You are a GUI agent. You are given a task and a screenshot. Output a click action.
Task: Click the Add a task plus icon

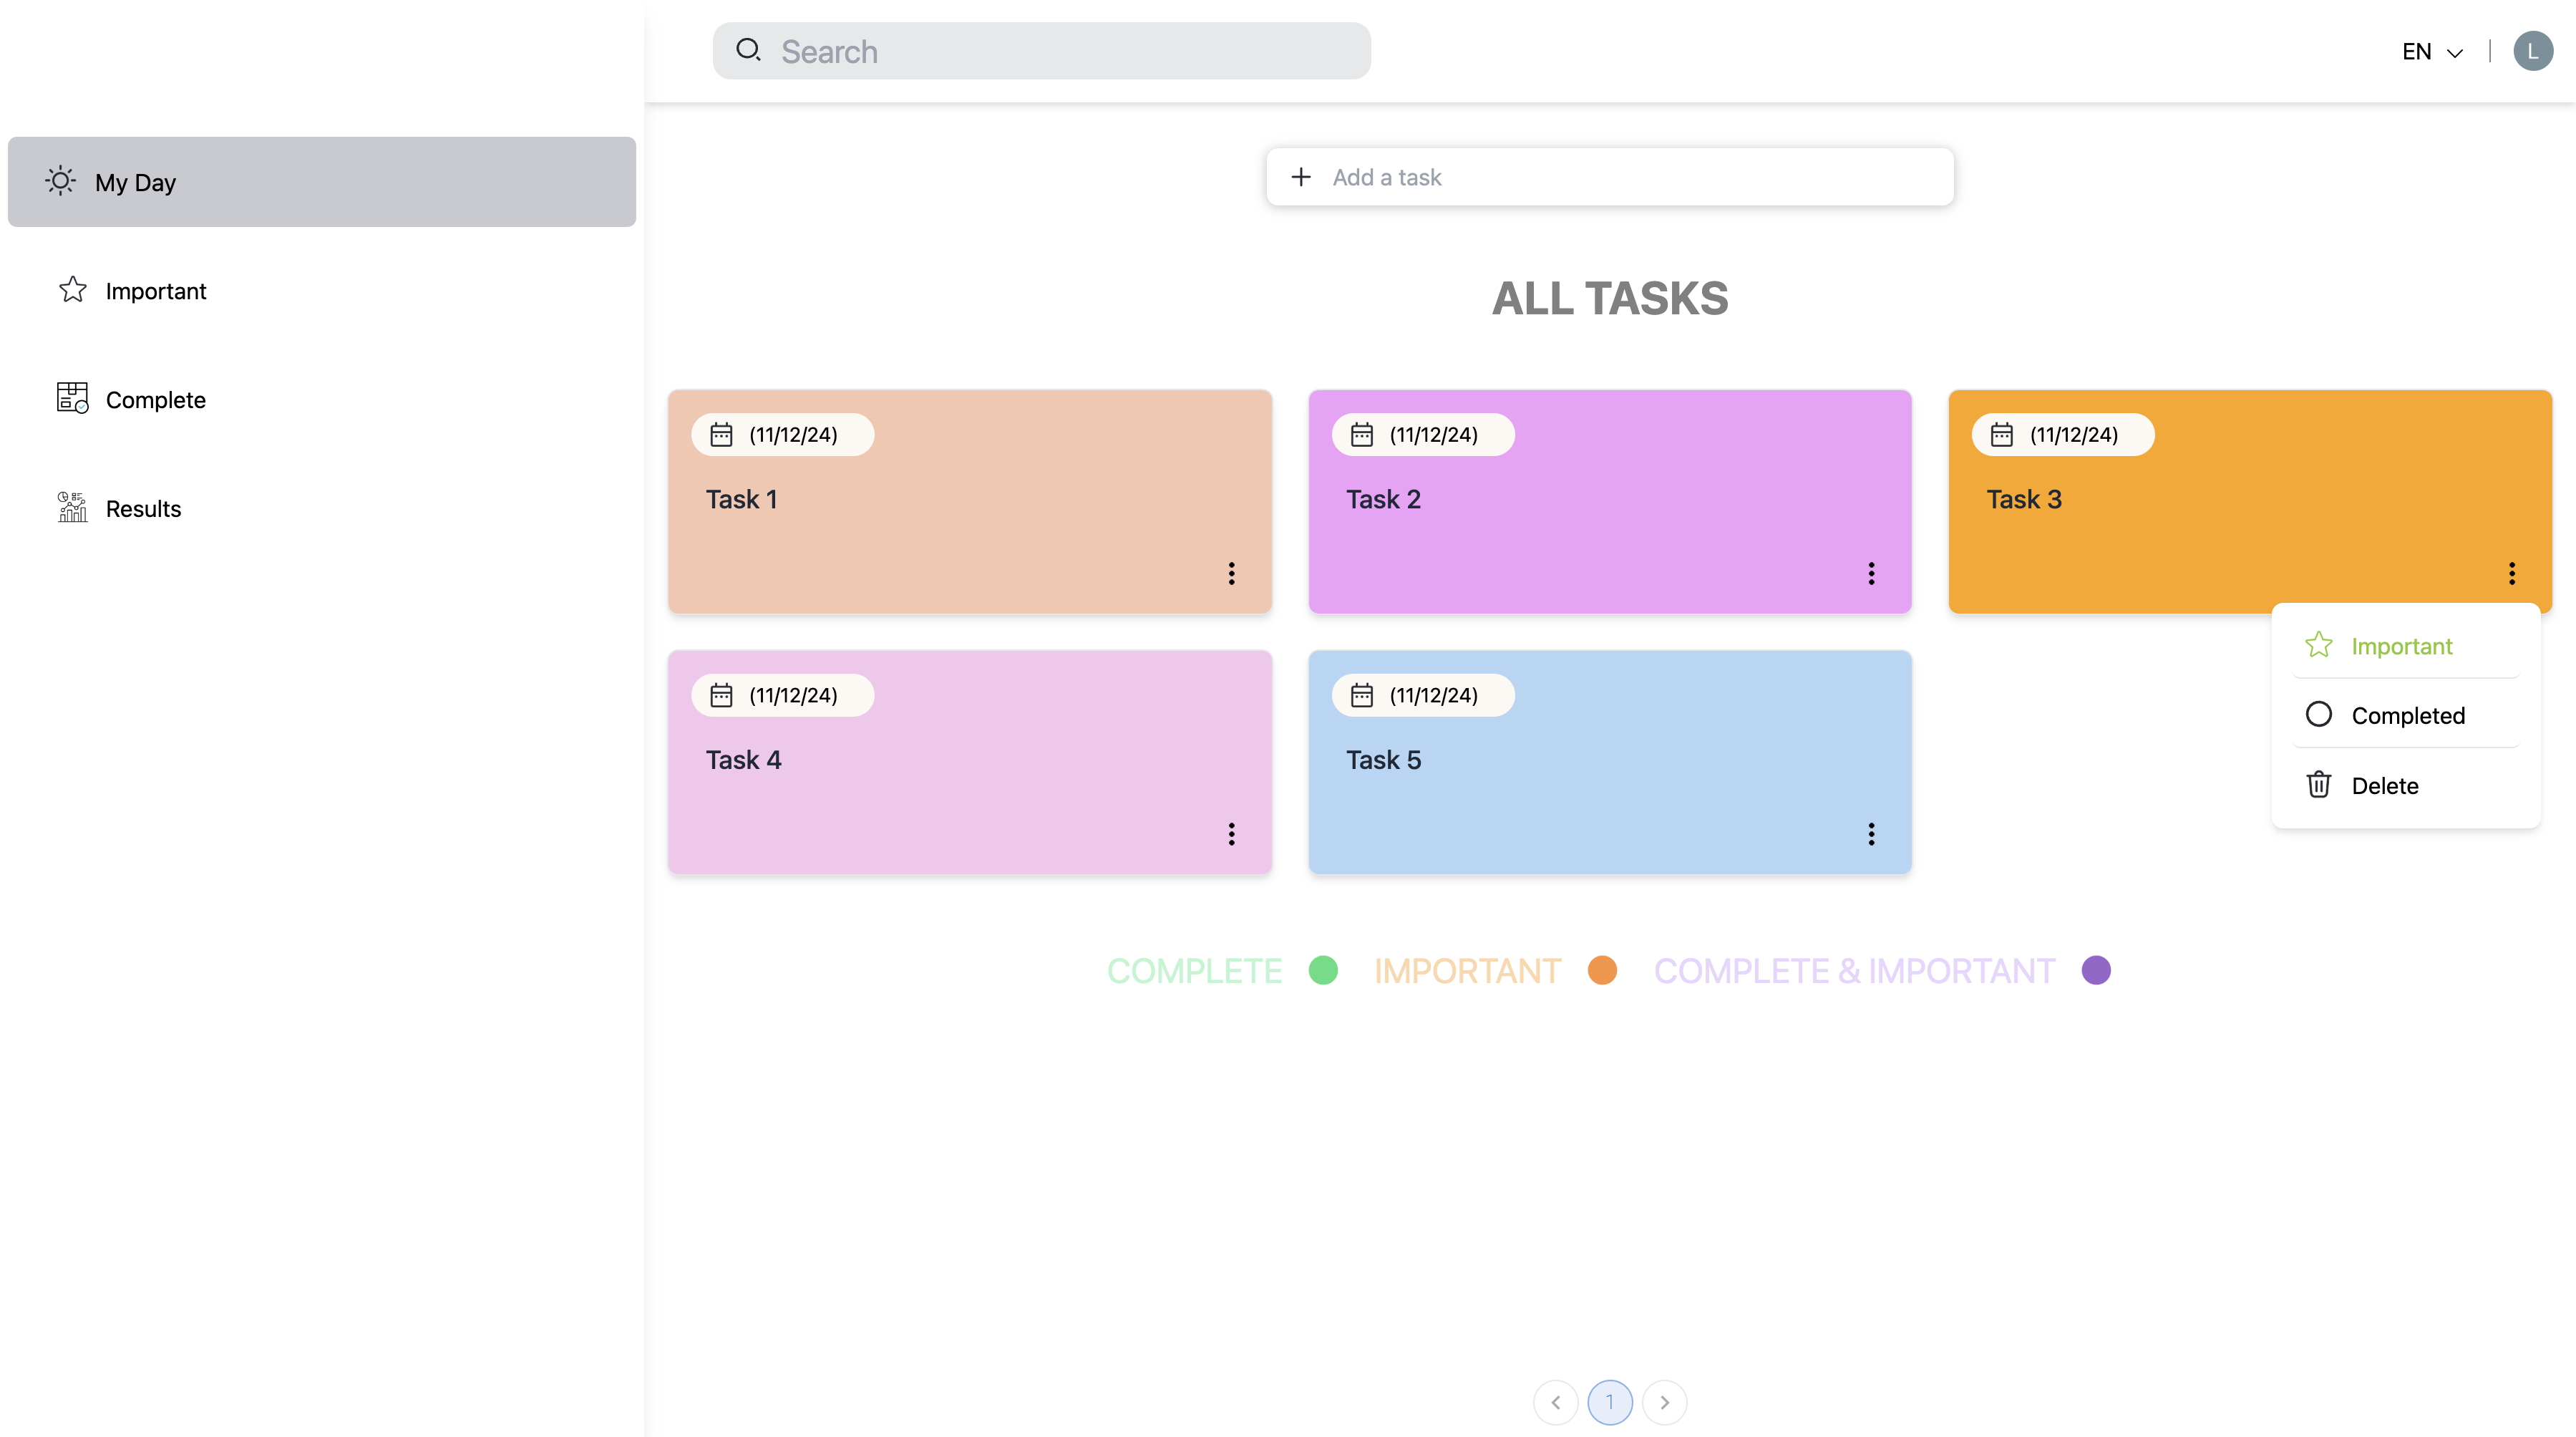pyautogui.click(x=1301, y=175)
